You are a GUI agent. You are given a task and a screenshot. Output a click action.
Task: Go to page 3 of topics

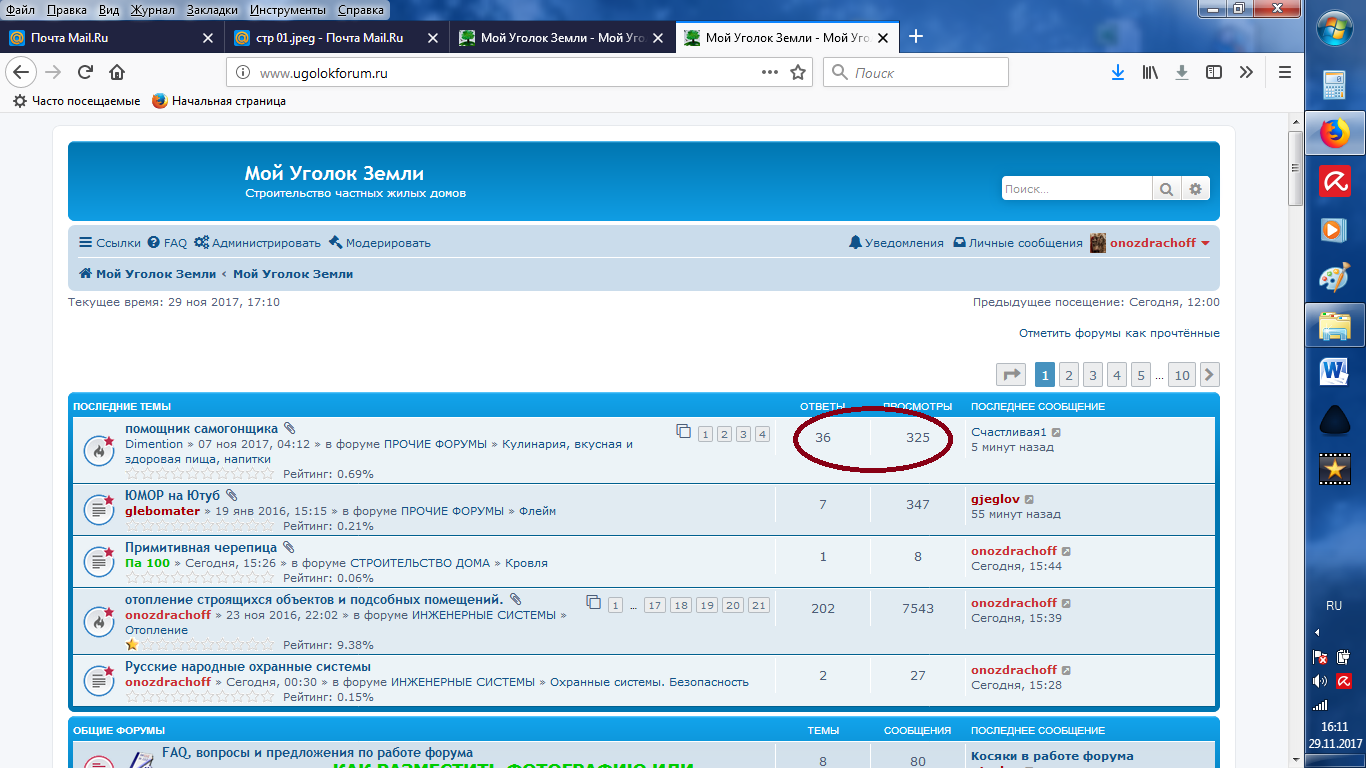1093,375
